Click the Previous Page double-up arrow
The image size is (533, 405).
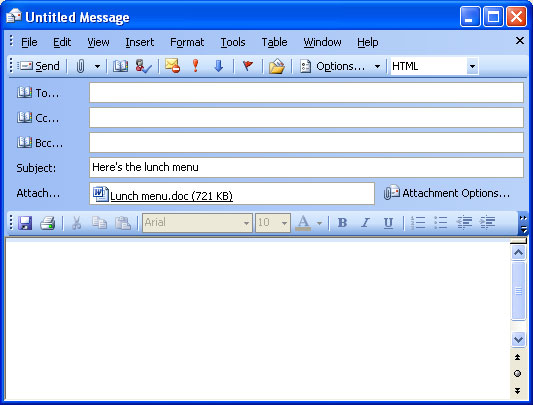point(517,357)
